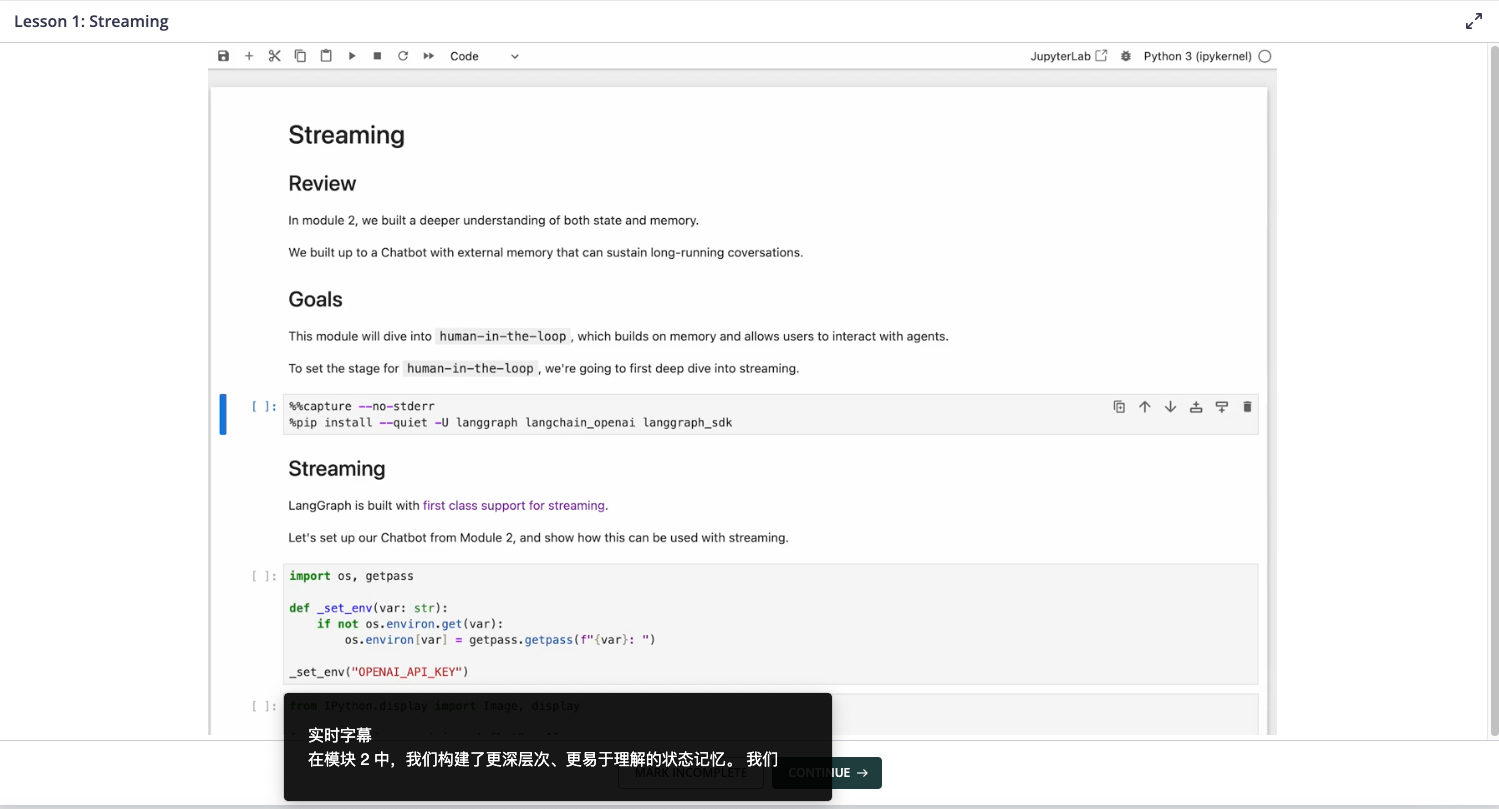Save the notebook with the floppy icon
Image resolution: width=1499 pixels, height=809 pixels.
tap(223, 56)
